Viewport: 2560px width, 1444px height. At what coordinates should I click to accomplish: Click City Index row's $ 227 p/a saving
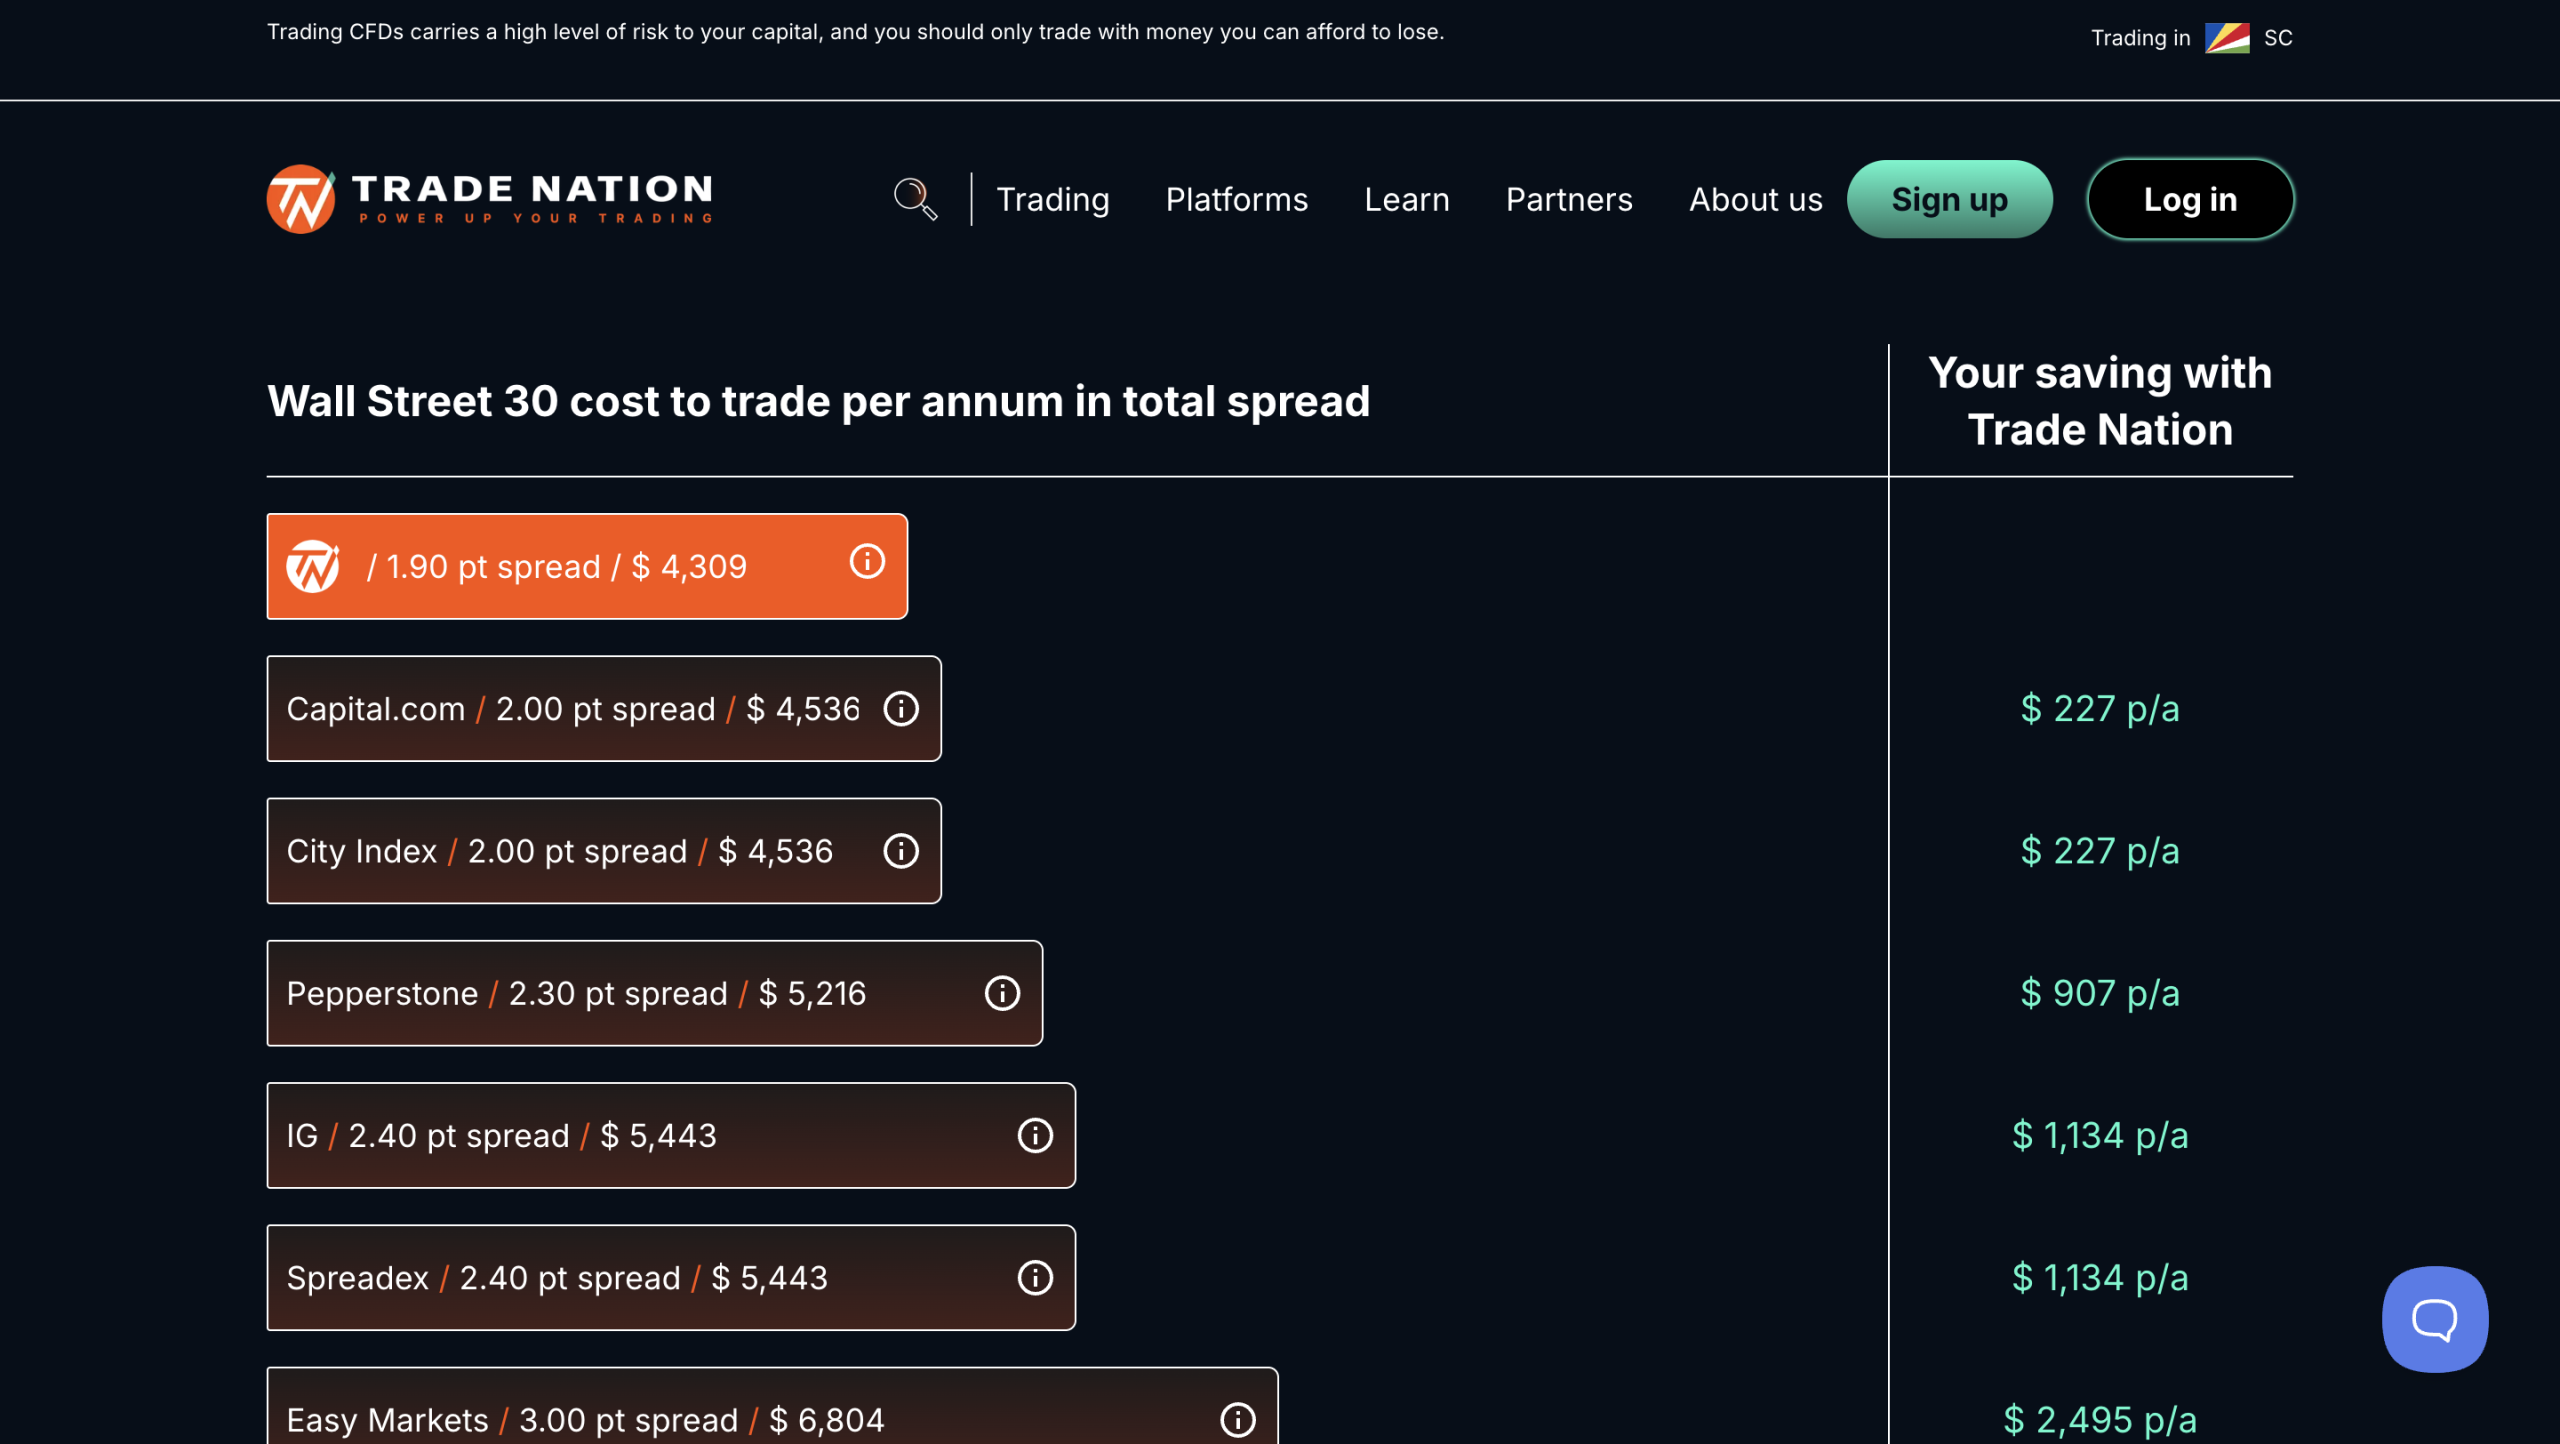[2100, 851]
